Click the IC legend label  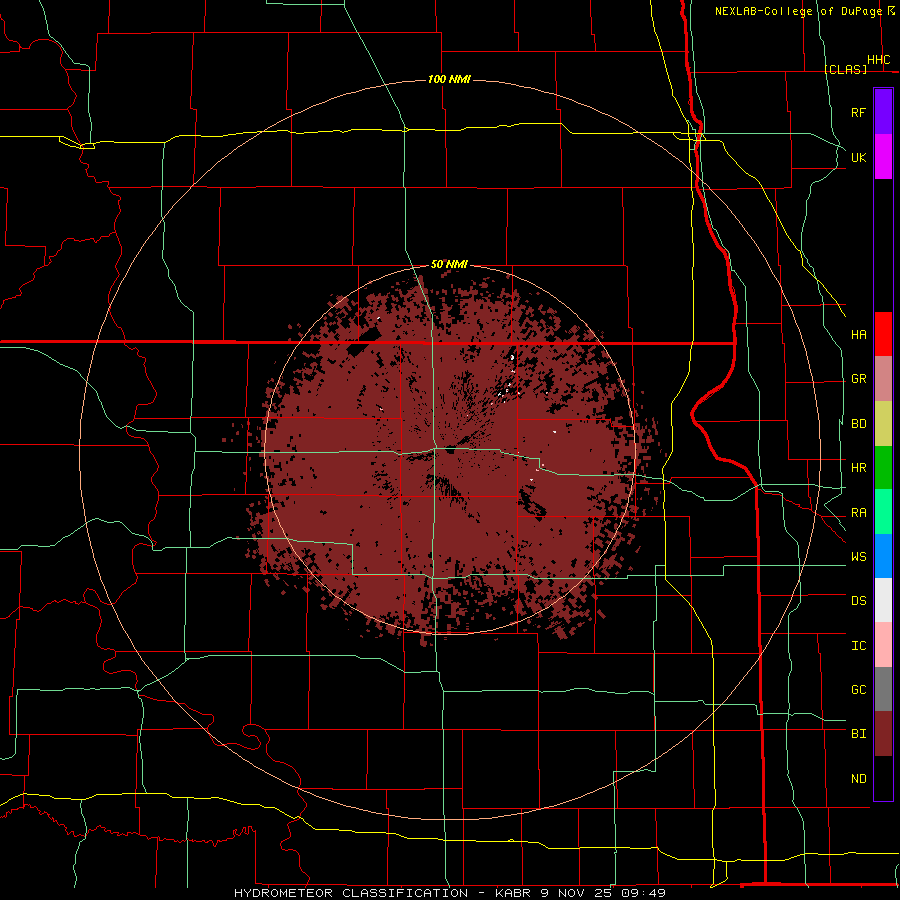pyautogui.click(x=859, y=646)
